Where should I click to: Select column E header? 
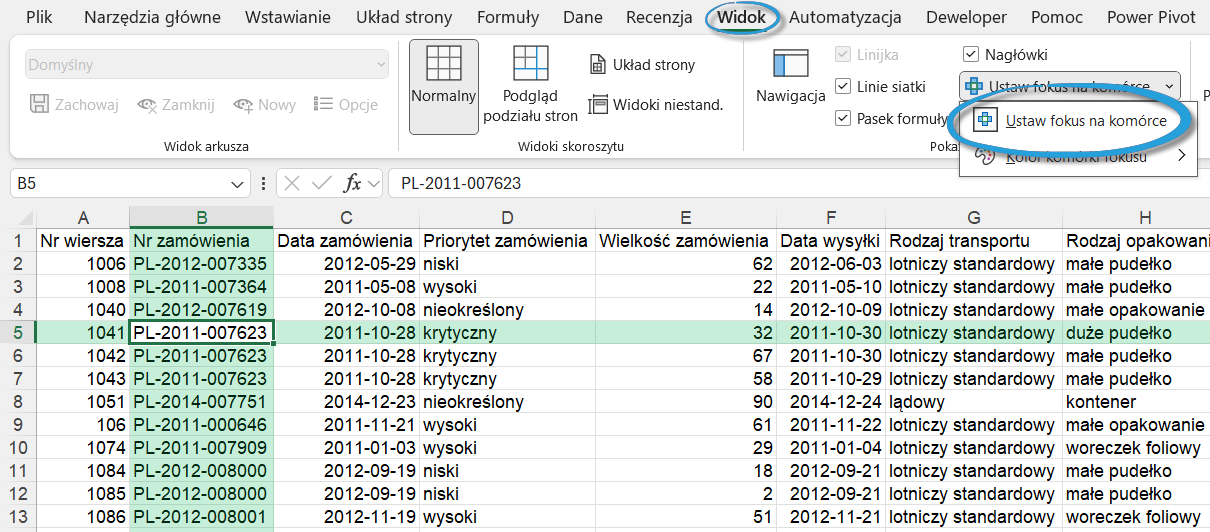685,218
